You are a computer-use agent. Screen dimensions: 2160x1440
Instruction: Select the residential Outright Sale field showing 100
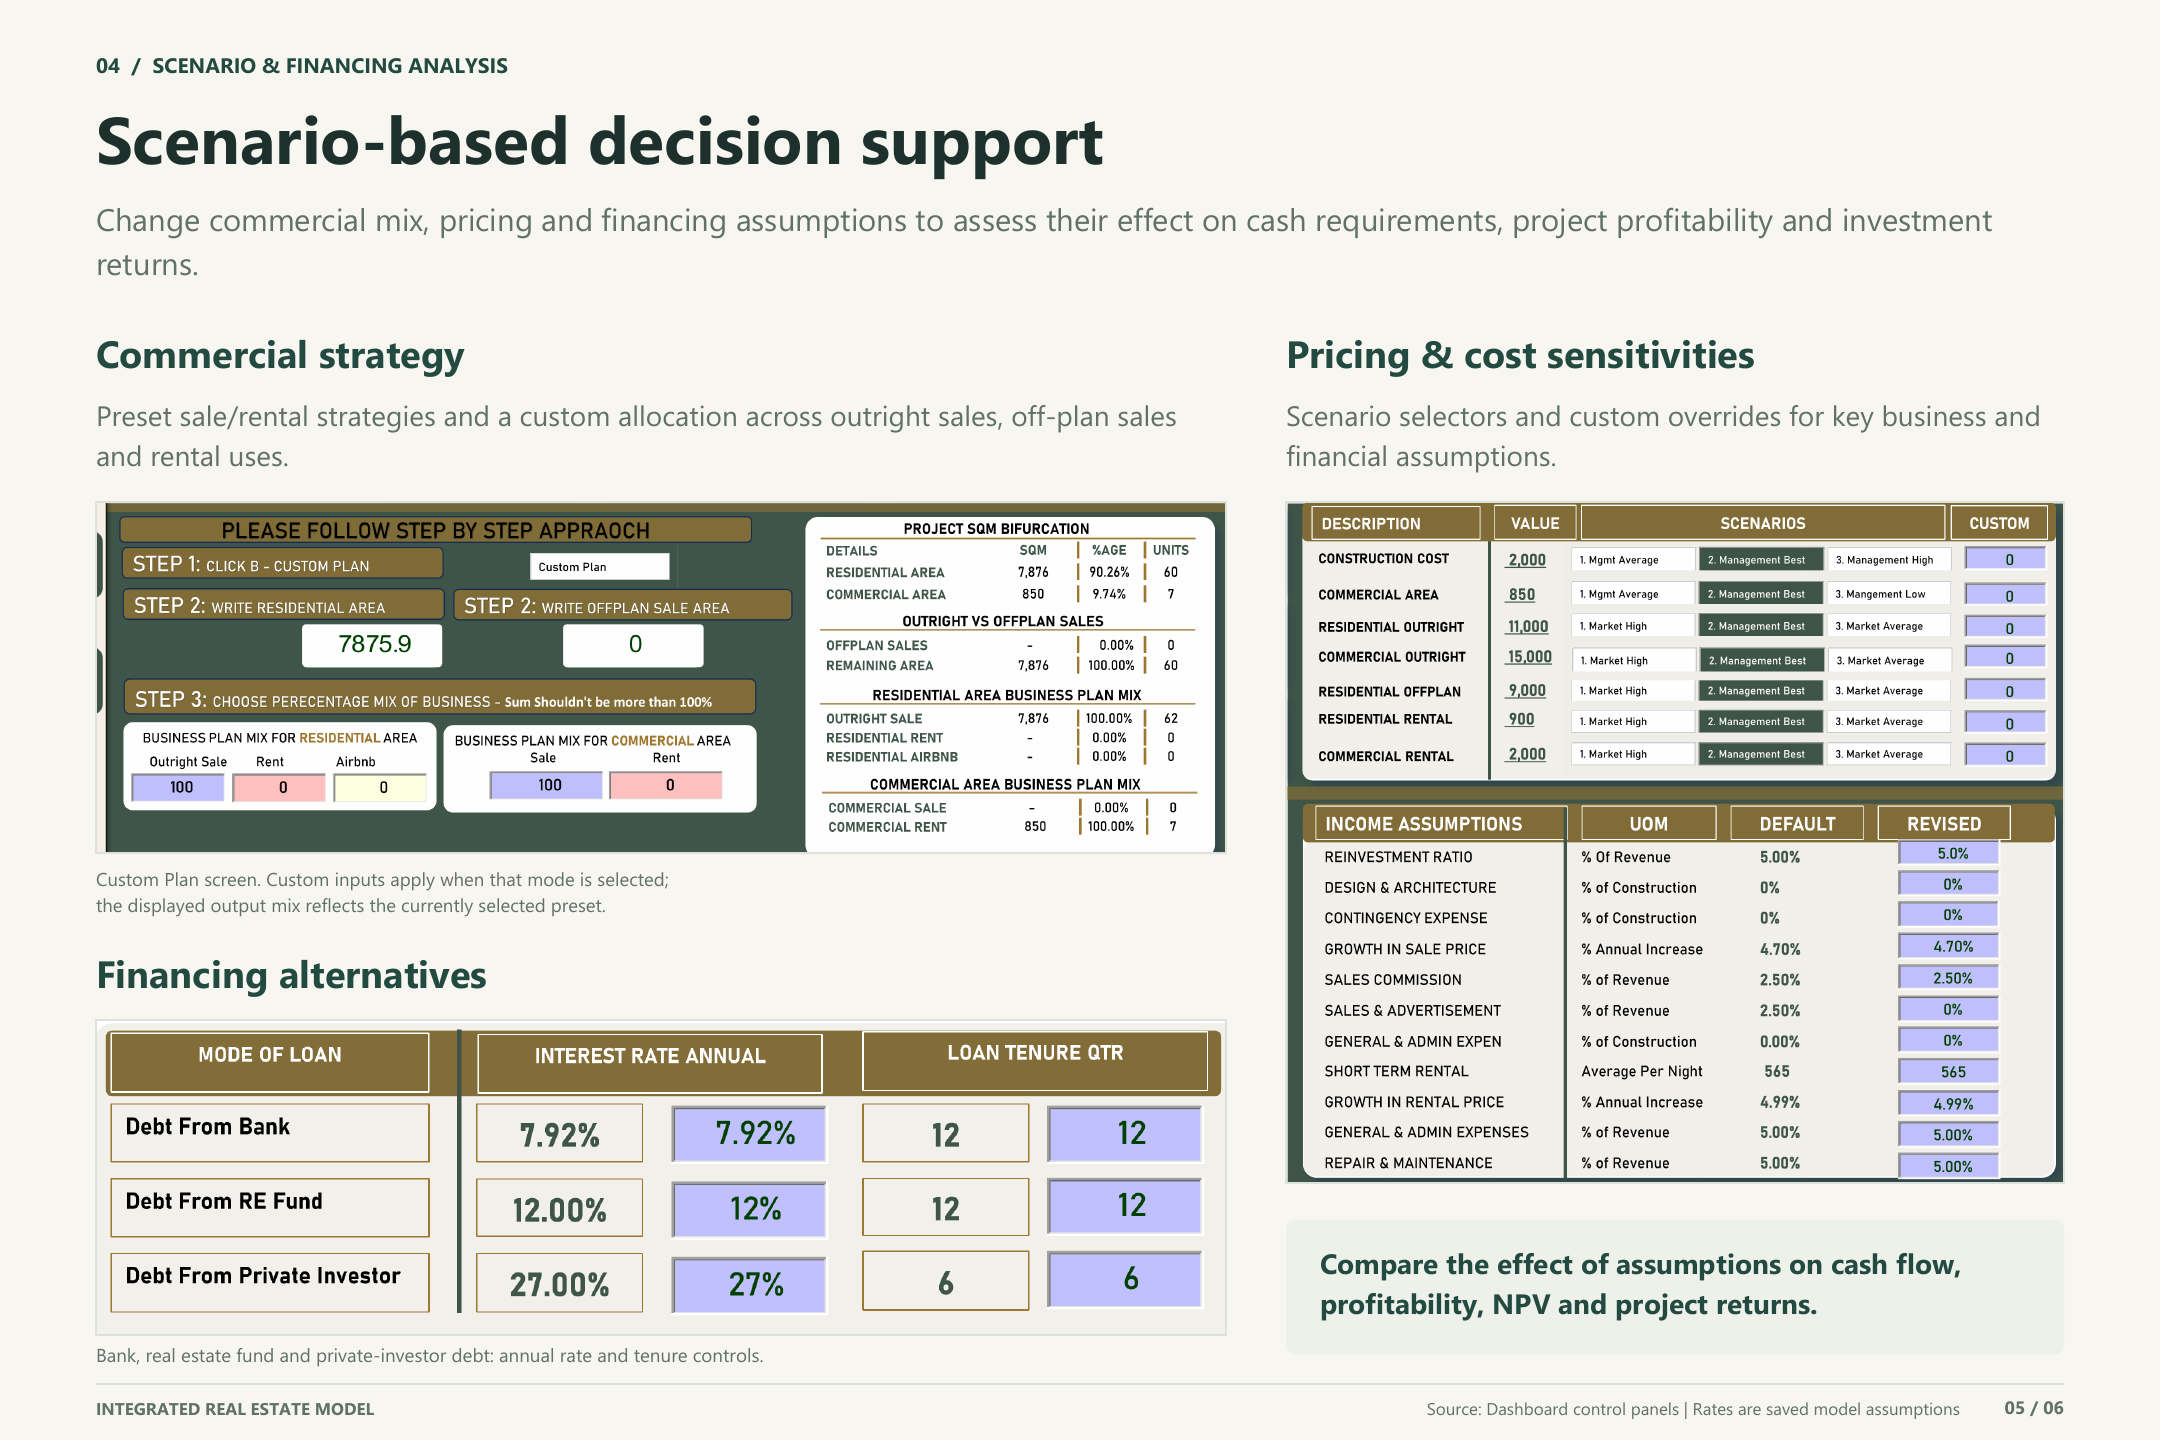178,787
